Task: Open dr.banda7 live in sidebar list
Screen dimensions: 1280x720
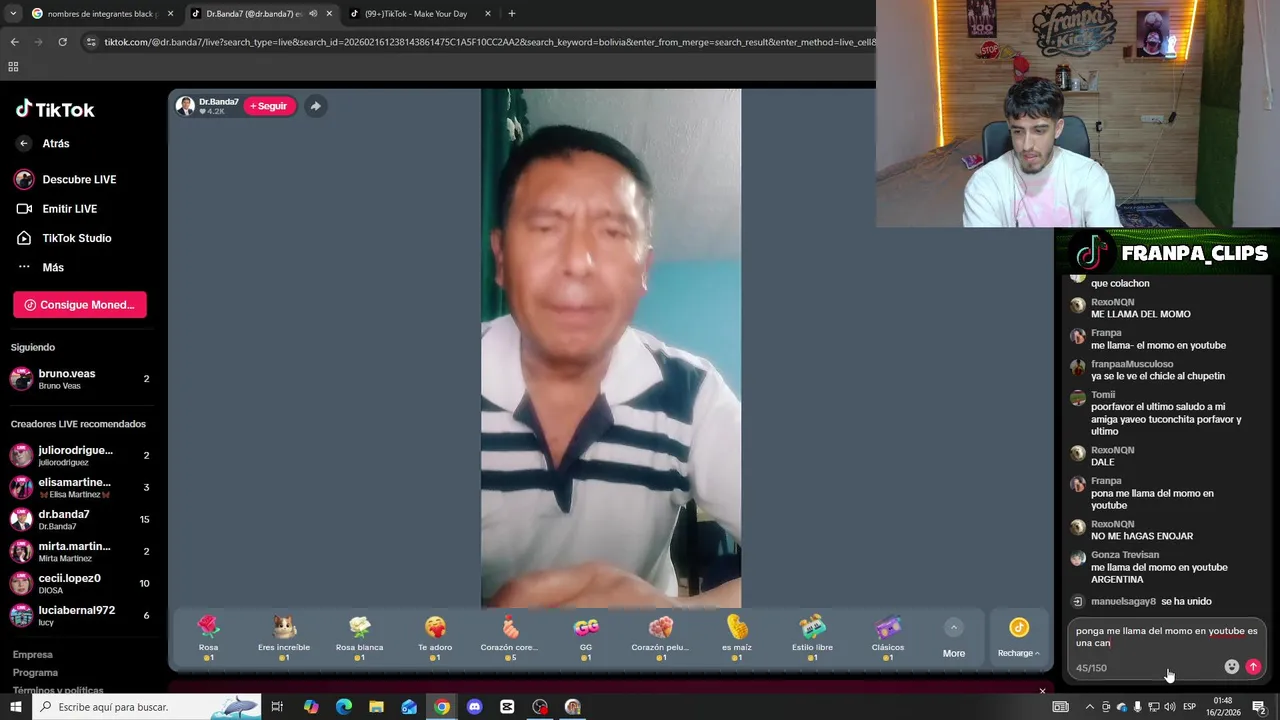Action: (80, 519)
